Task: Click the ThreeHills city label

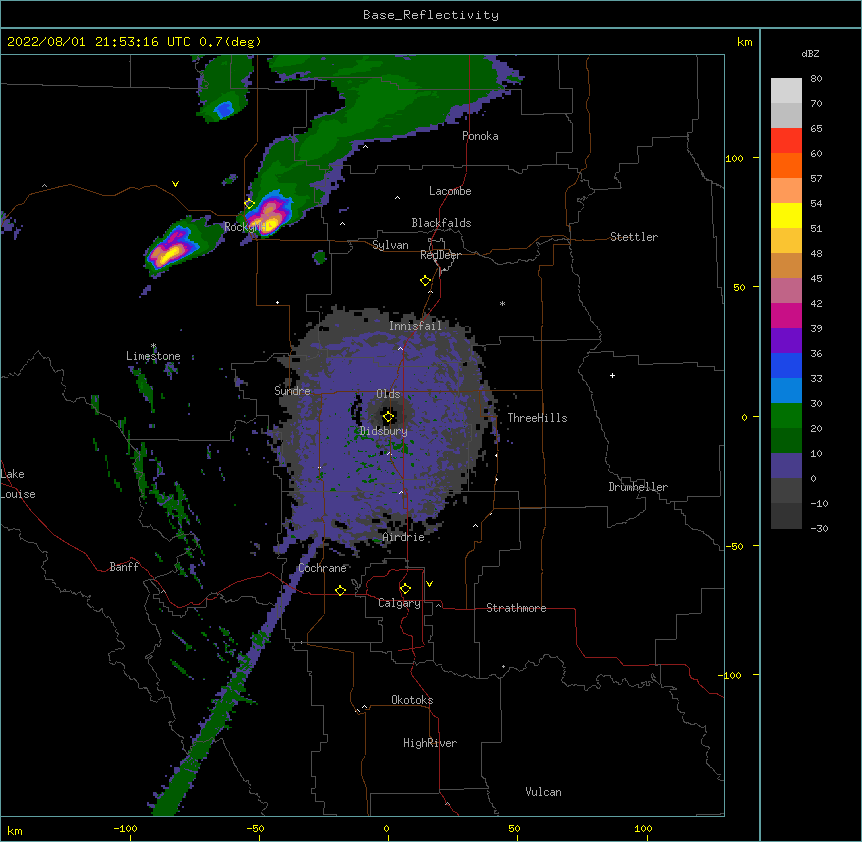Action: pyautogui.click(x=537, y=418)
